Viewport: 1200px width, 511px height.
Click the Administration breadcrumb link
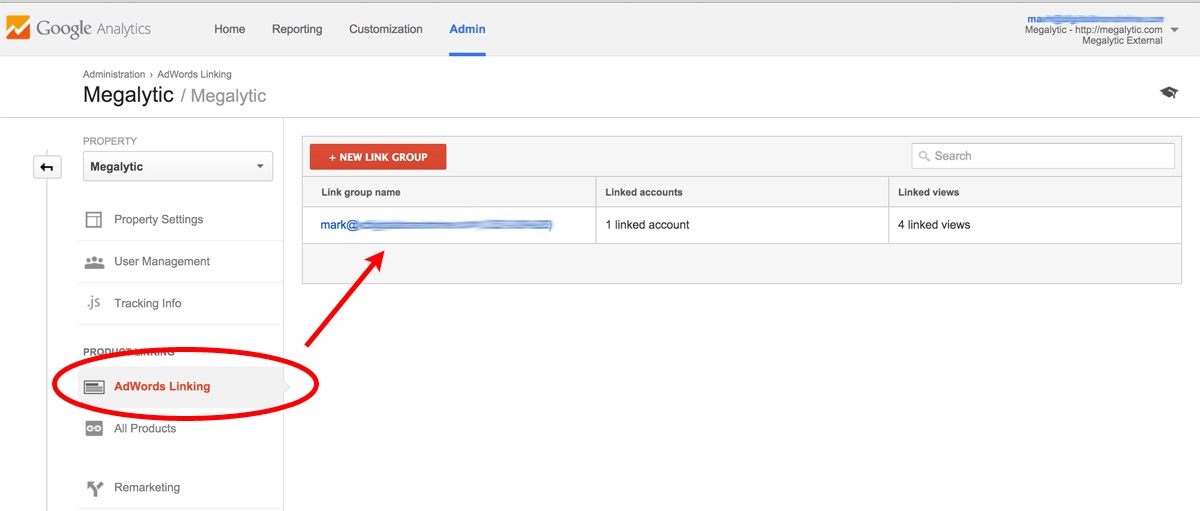pos(114,74)
